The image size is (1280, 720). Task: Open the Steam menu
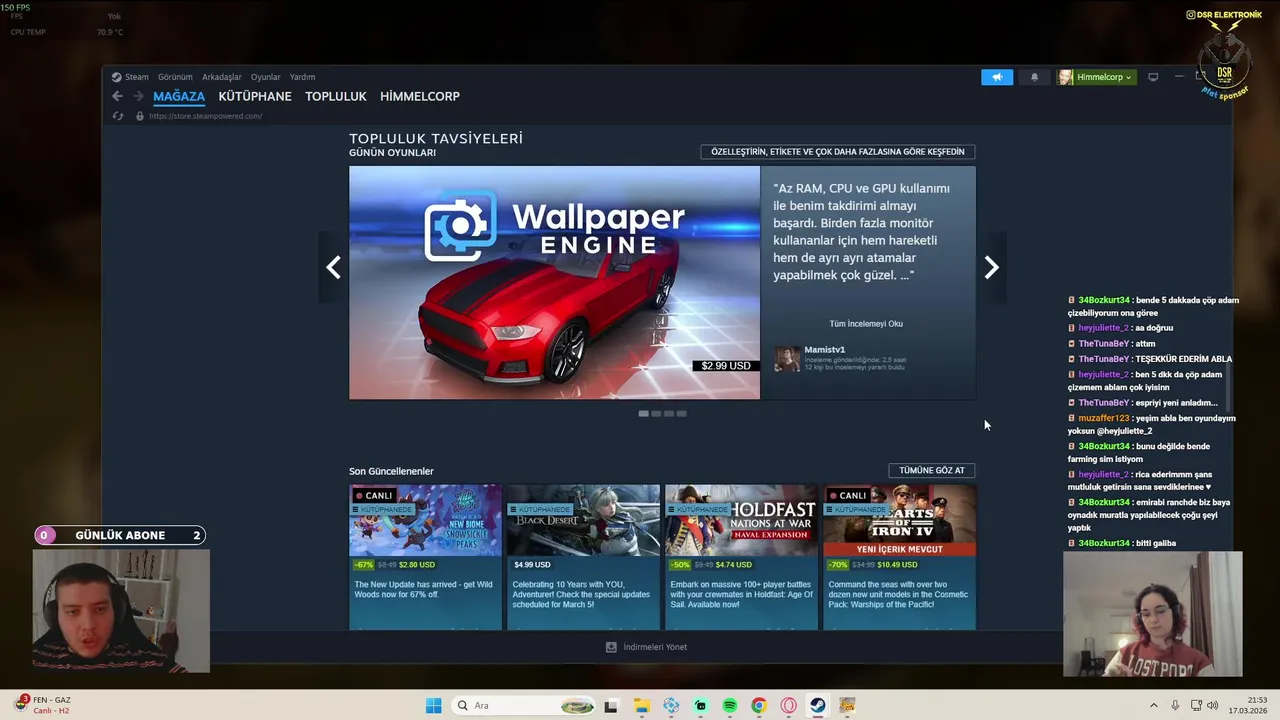(x=137, y=77)
